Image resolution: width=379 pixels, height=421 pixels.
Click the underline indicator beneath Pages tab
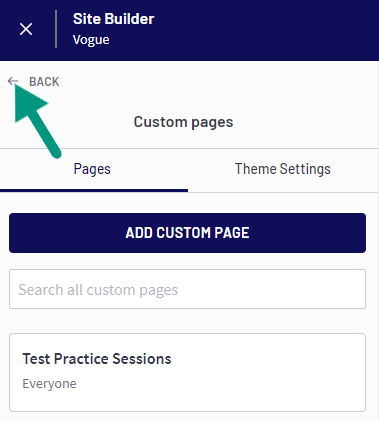[x=94, y=191]
